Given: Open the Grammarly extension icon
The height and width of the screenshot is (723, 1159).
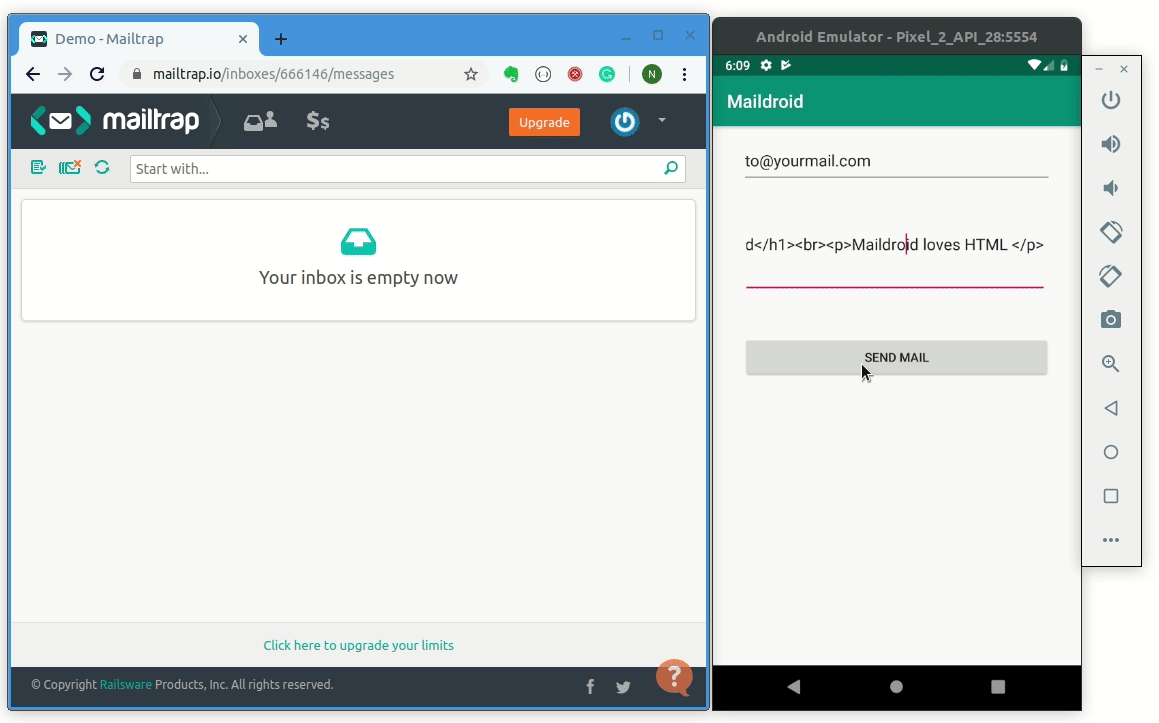Looking at the screenshot, I should [607, 74].
